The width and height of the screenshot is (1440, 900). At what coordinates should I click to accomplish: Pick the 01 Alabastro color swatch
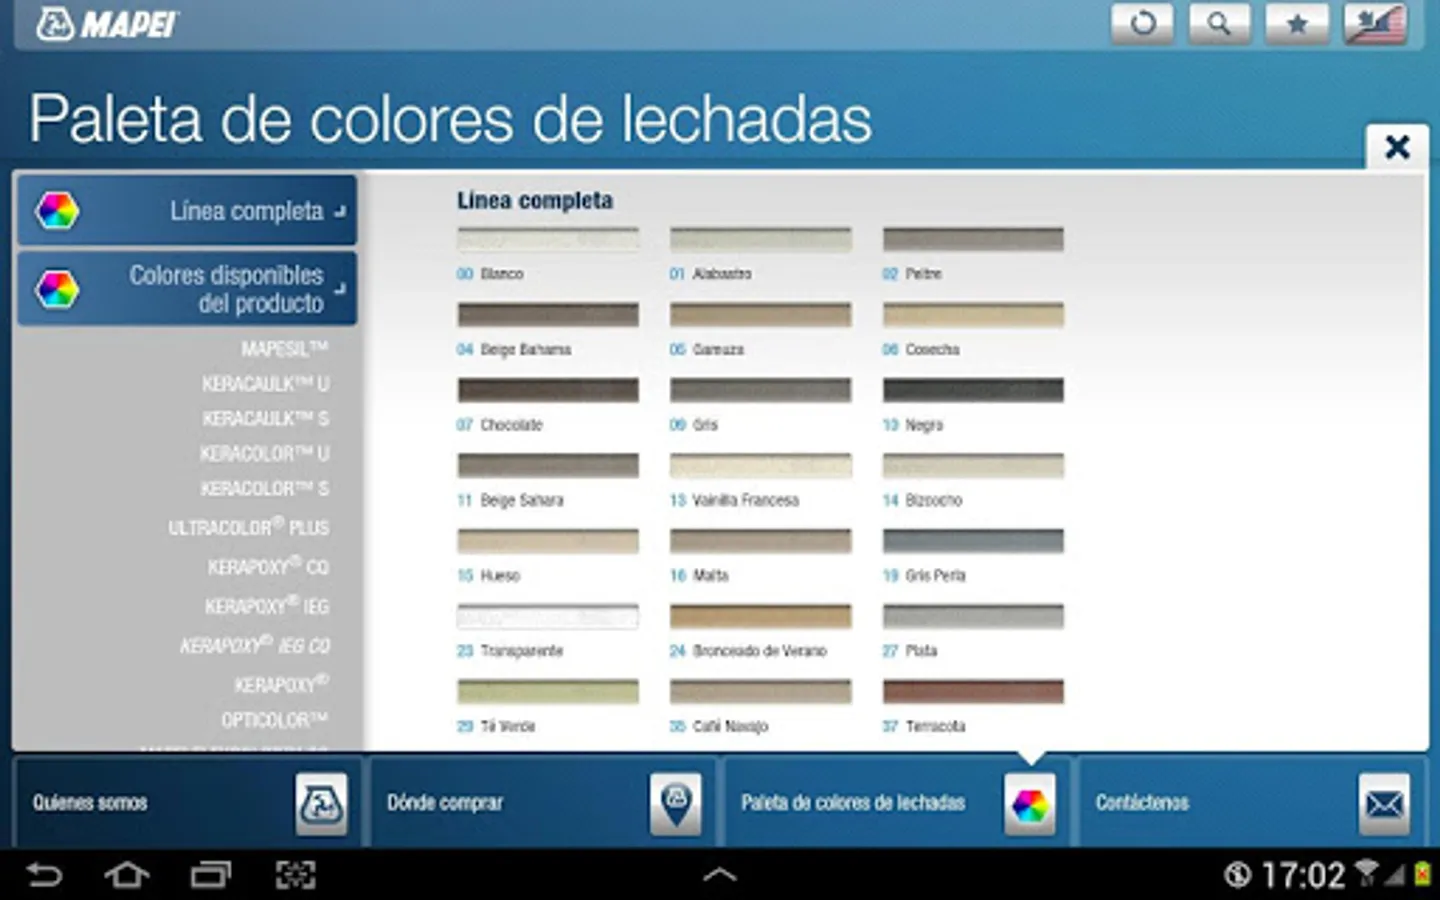tap(761, 239)
